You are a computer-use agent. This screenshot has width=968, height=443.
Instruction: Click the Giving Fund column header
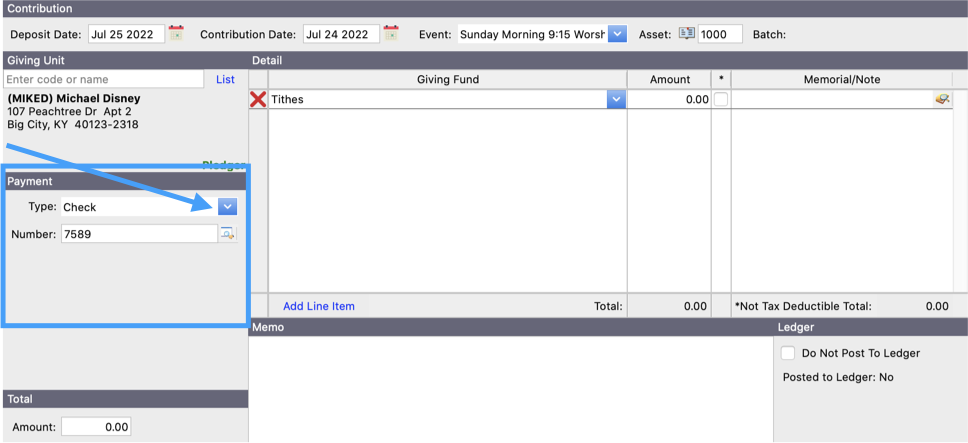click(447, 79)
